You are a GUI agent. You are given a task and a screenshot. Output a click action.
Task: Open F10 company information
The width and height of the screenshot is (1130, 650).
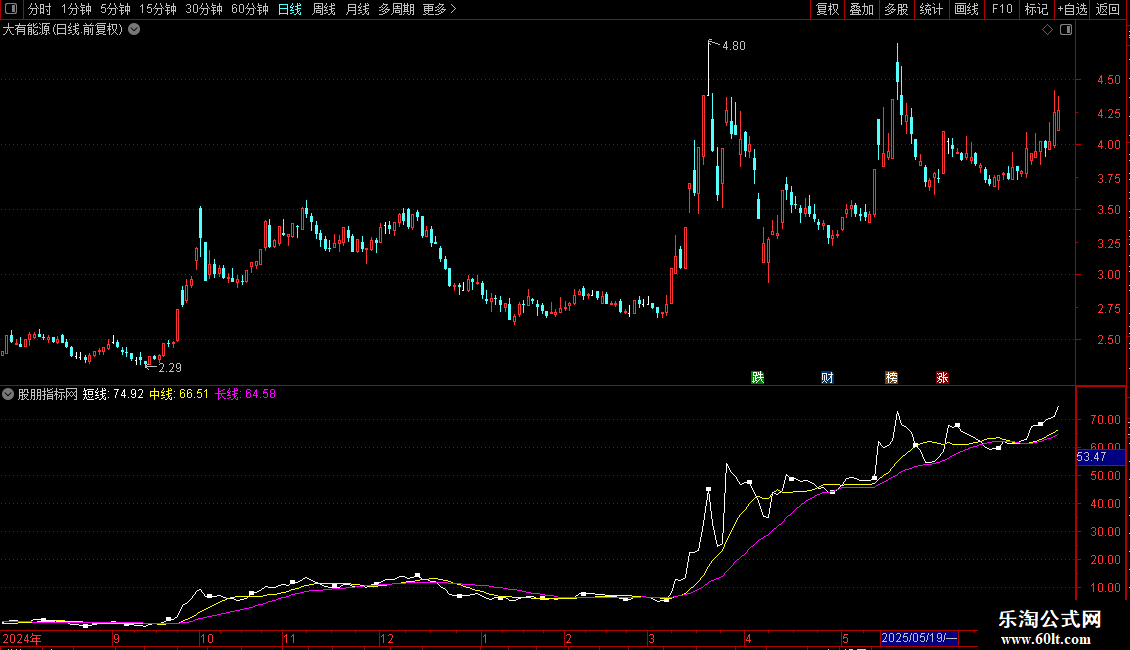pyautogui.click(x=1001, y=10)
